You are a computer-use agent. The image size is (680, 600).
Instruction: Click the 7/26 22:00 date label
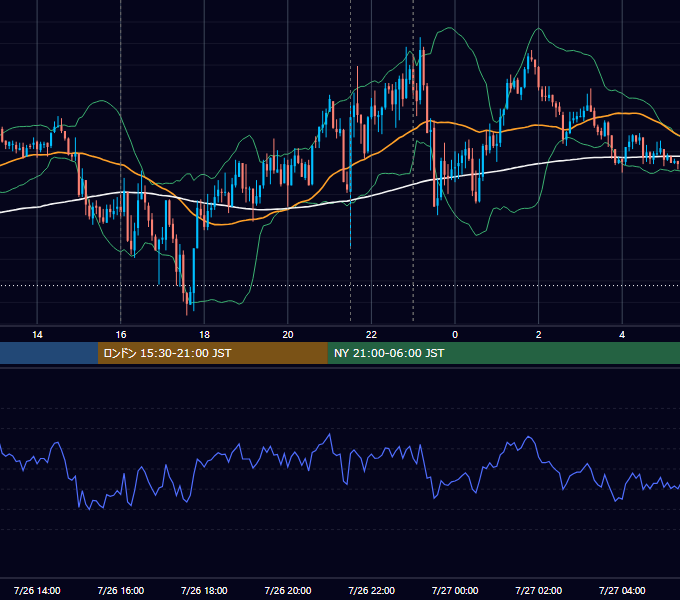372,590
